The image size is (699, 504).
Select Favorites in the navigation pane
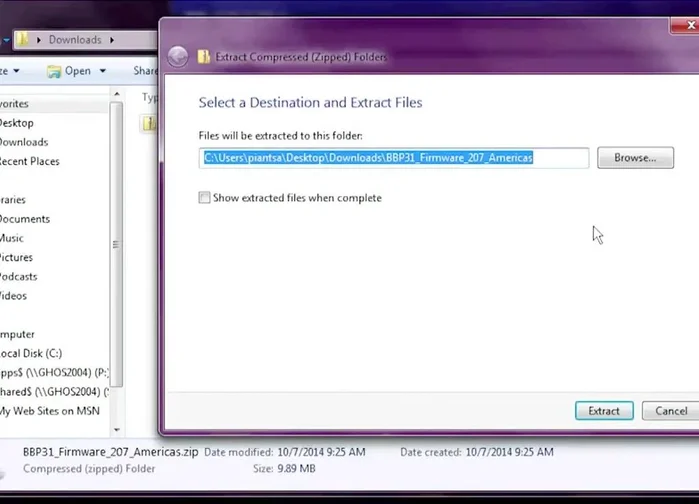[14, 103]
